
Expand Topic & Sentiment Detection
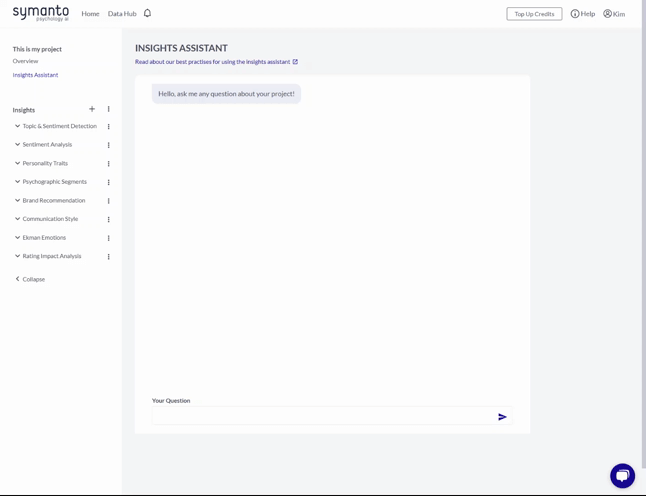pyautogui.click(x=17, y=126)
